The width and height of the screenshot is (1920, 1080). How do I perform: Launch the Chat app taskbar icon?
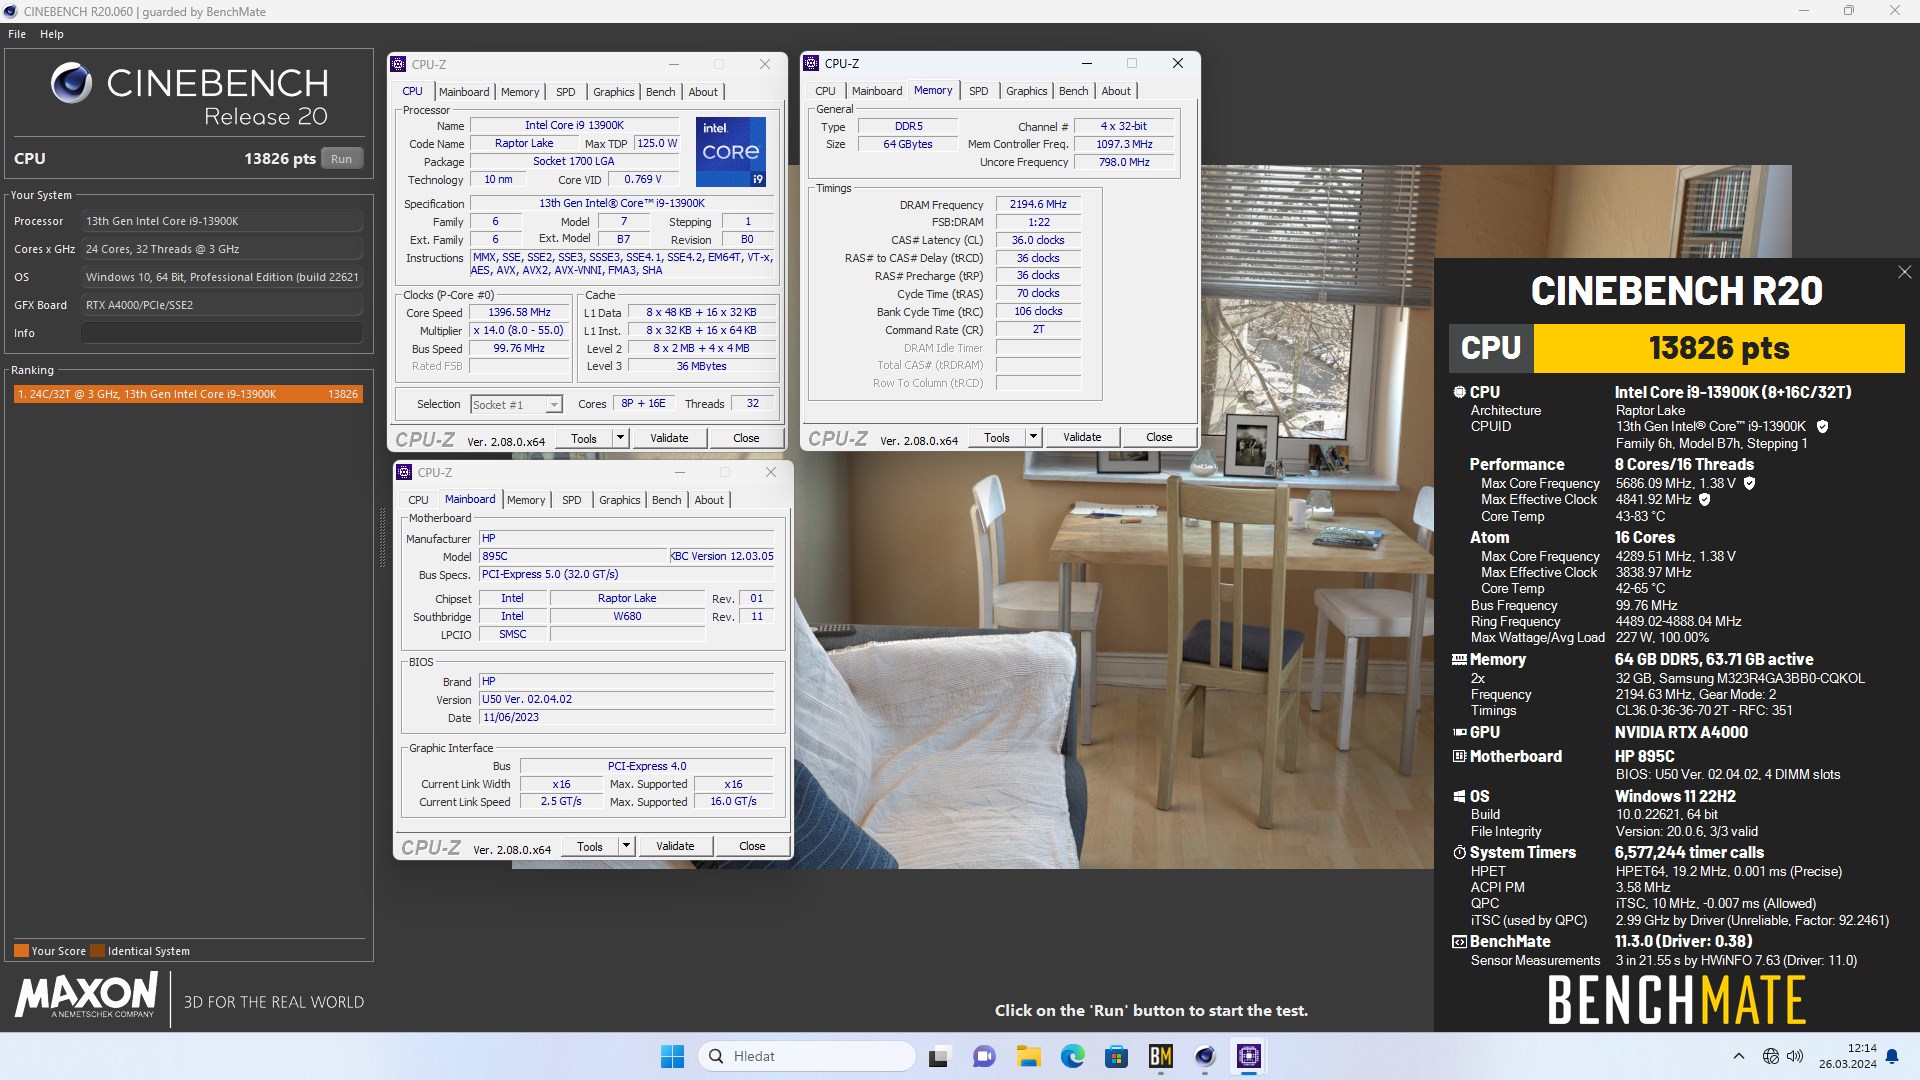984,1056
